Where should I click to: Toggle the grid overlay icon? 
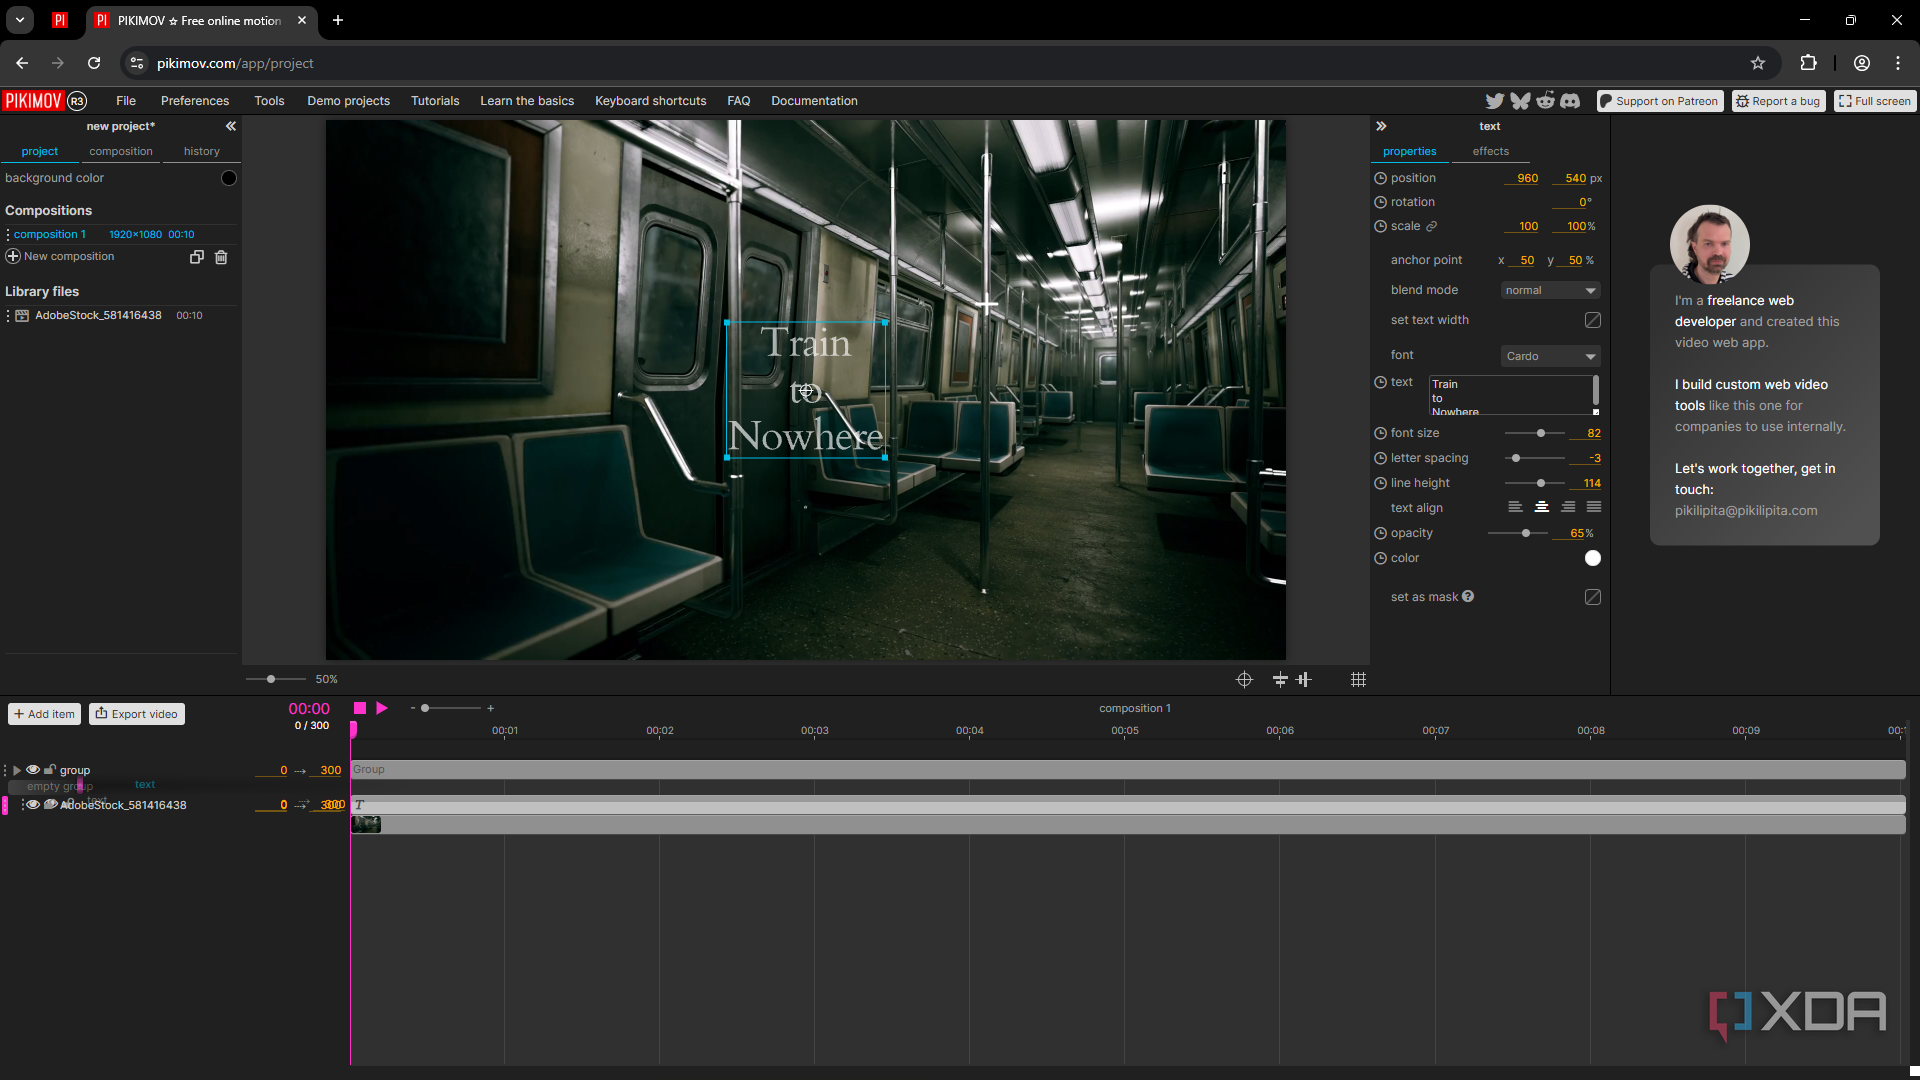pos(1358,679)
